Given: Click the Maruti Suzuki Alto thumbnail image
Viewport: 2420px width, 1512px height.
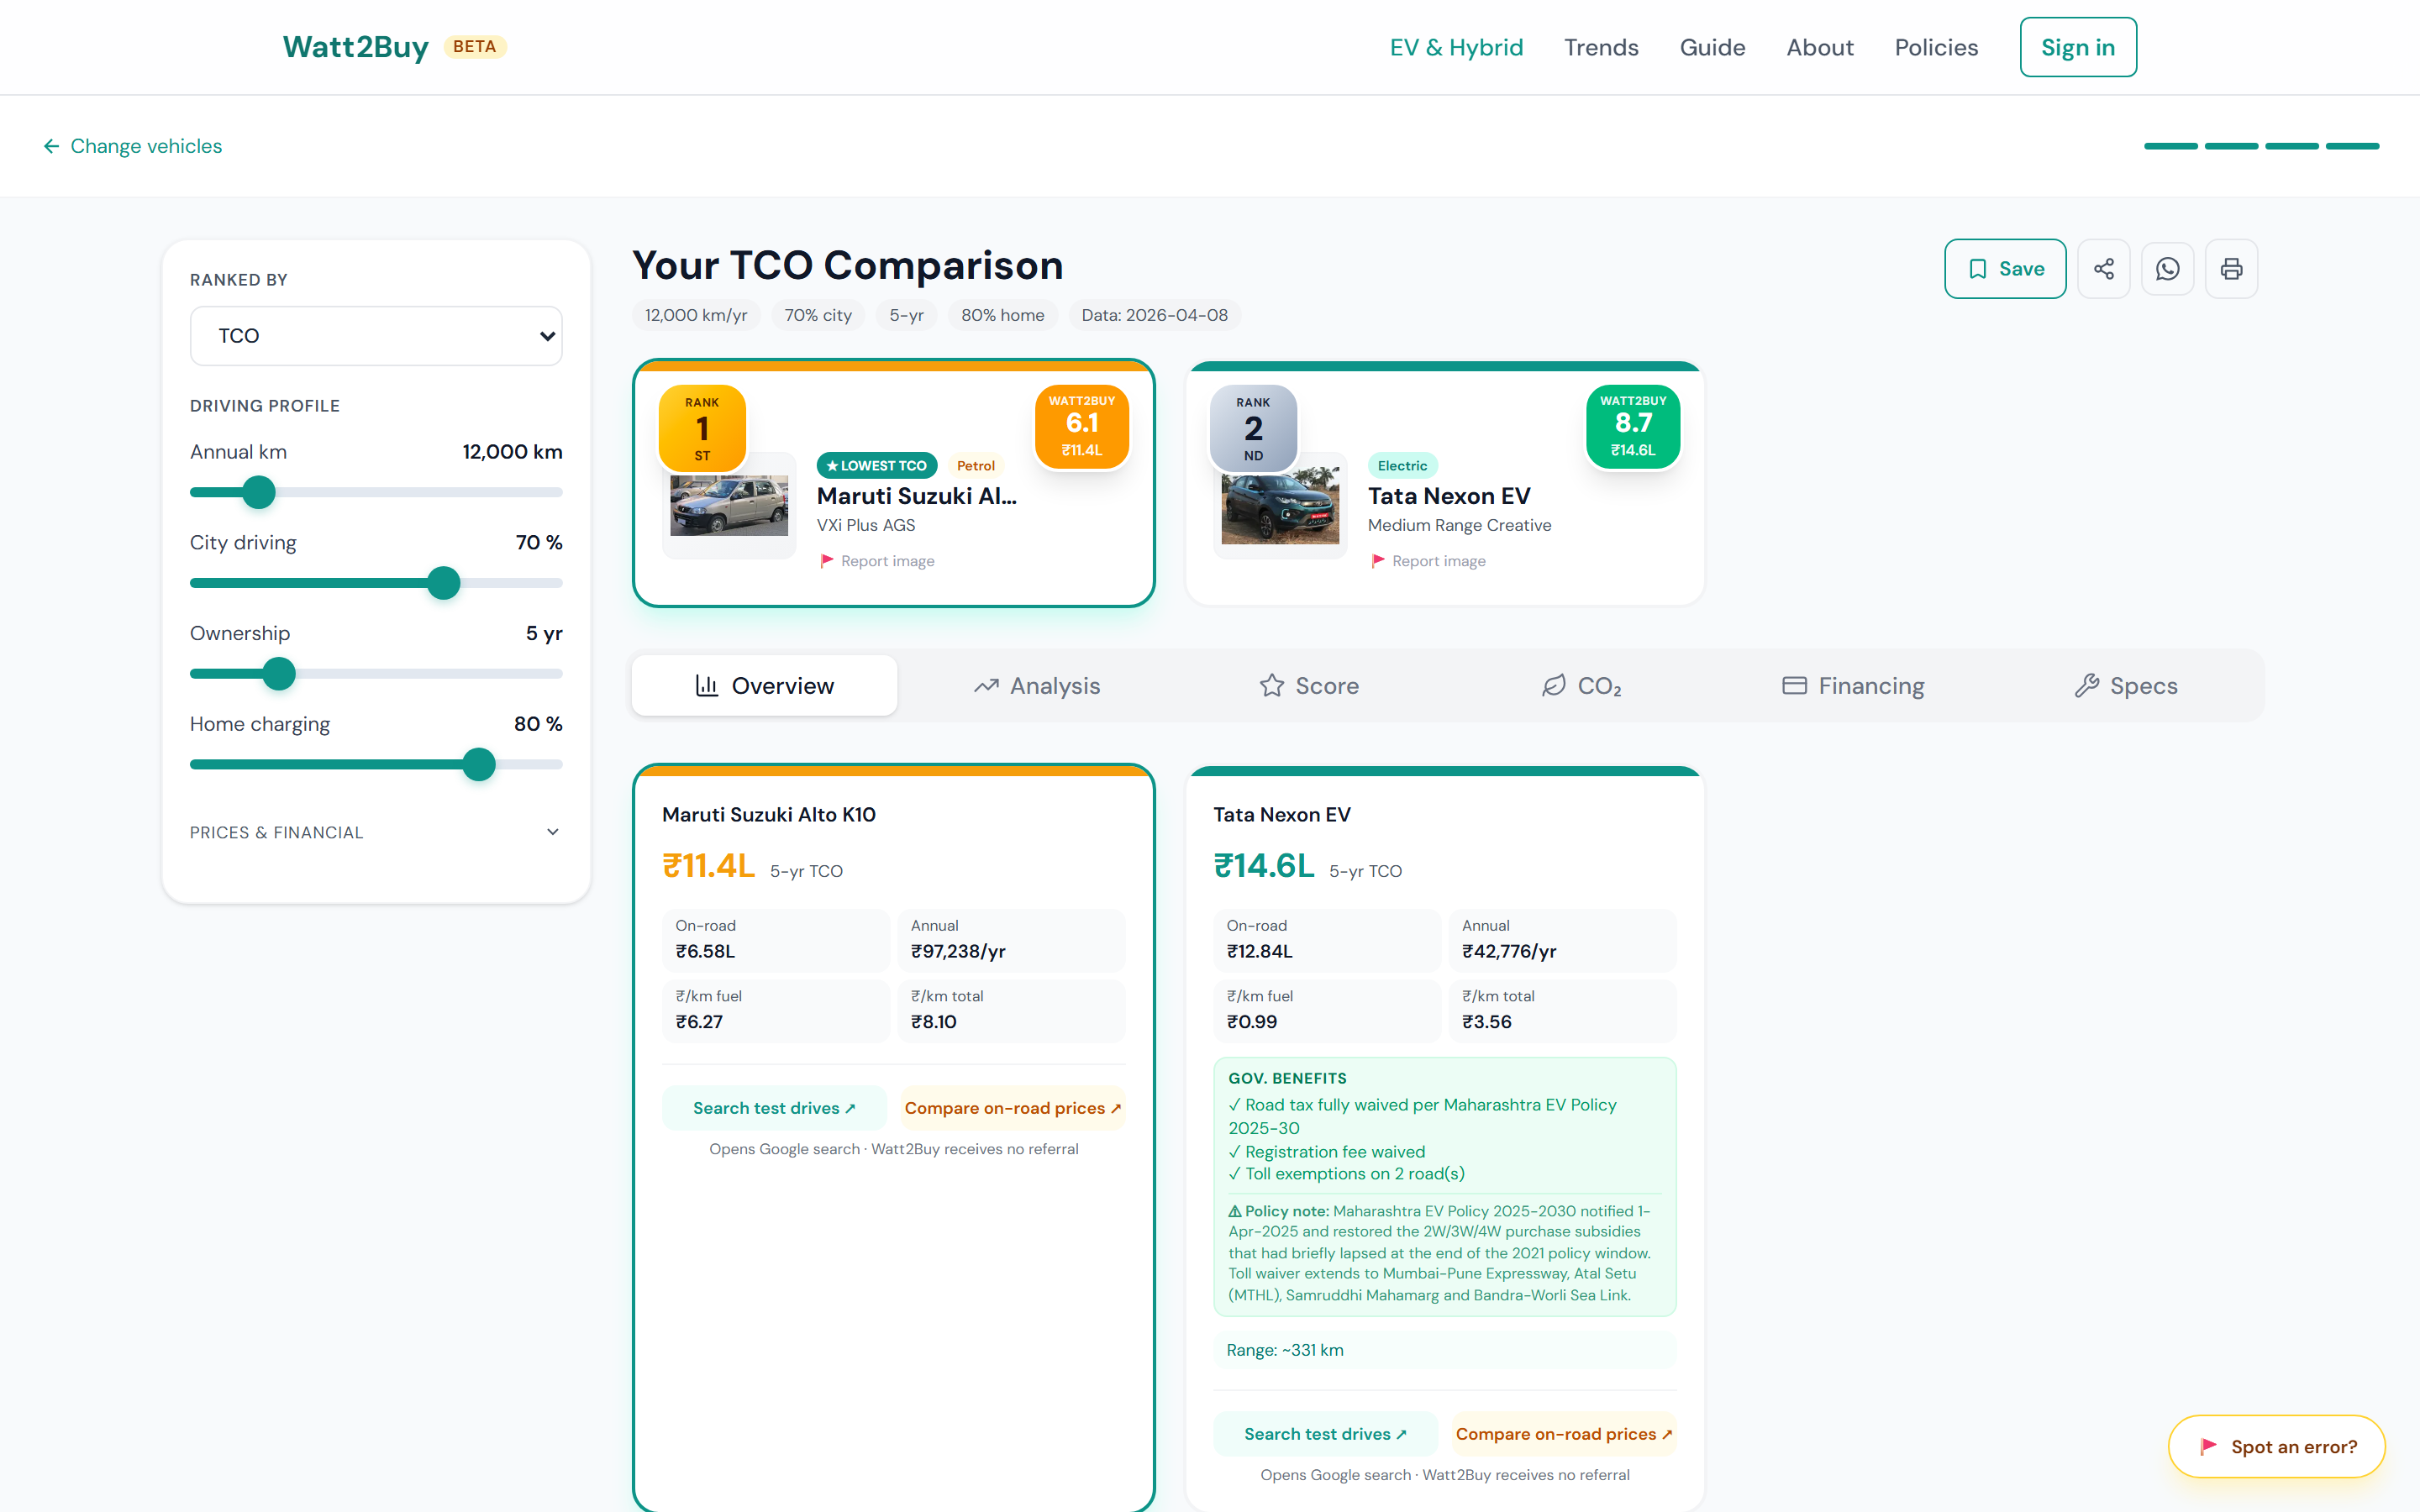Looking at the screenshot, I should pos(729,506).
